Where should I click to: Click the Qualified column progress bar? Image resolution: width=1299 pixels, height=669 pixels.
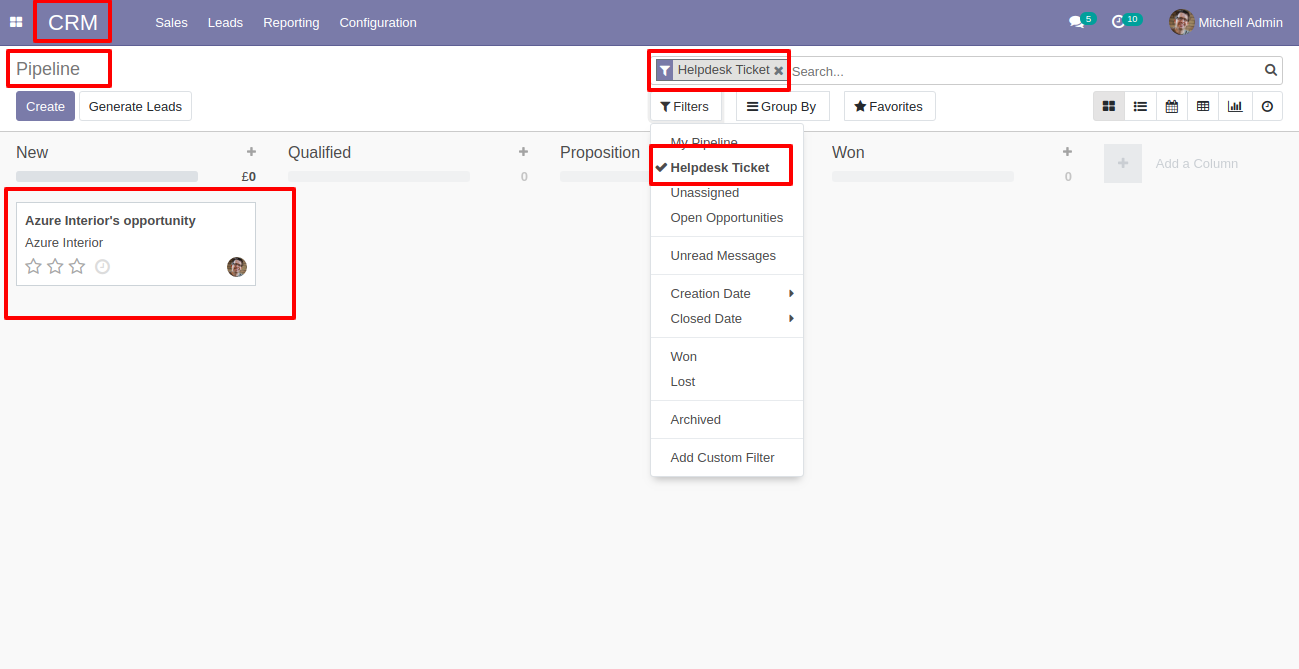379,176
